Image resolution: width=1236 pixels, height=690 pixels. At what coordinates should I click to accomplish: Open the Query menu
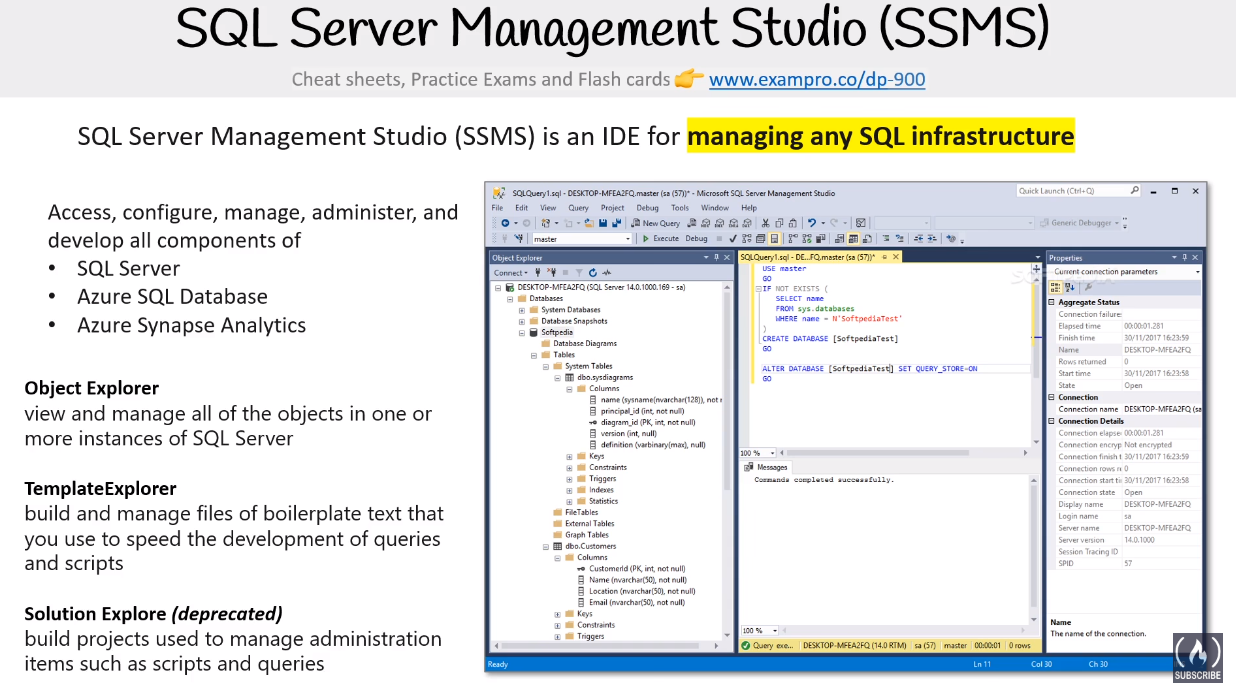coord(578,208)
